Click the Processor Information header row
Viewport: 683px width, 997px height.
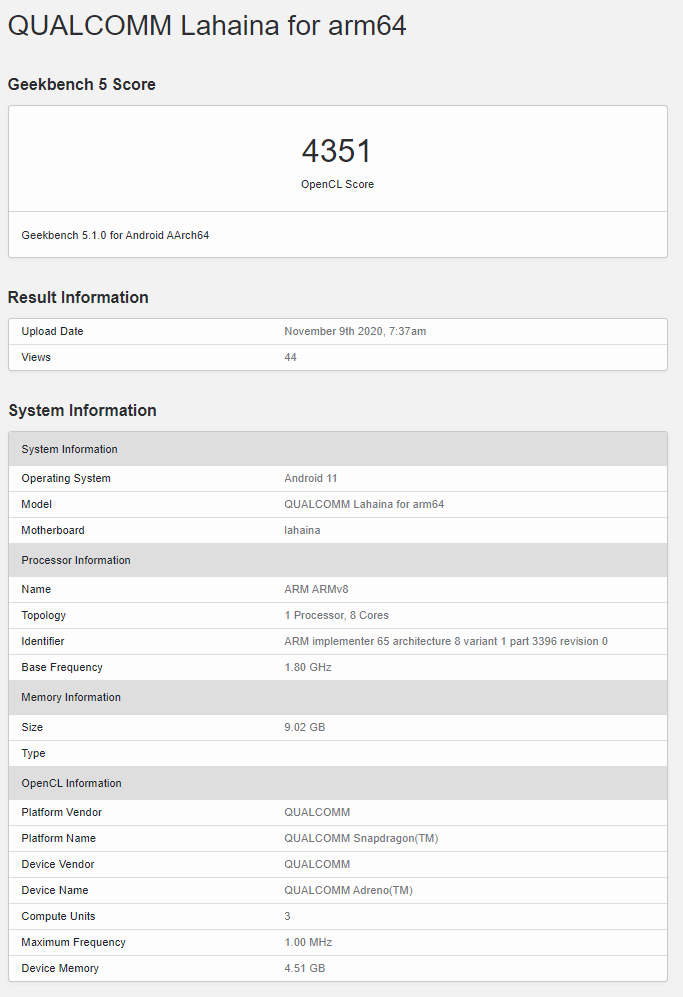point(338,560)
